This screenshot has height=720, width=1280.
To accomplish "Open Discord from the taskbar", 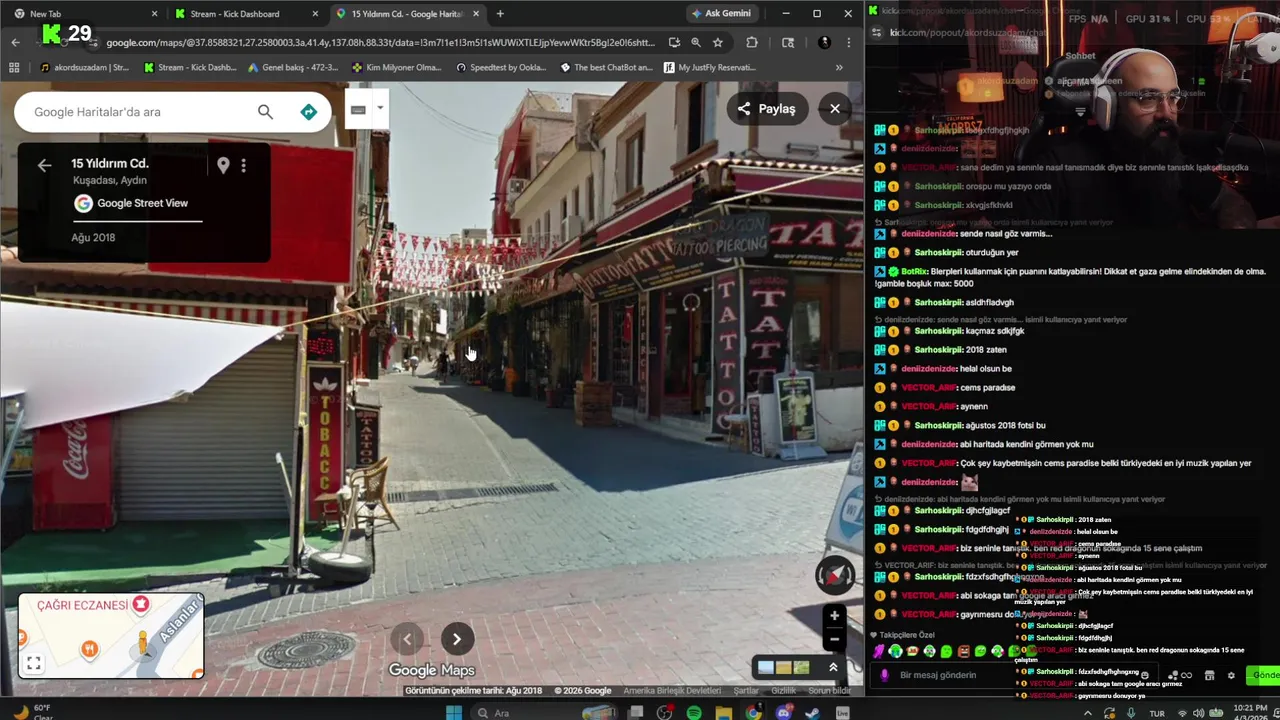I will (784, 712).
